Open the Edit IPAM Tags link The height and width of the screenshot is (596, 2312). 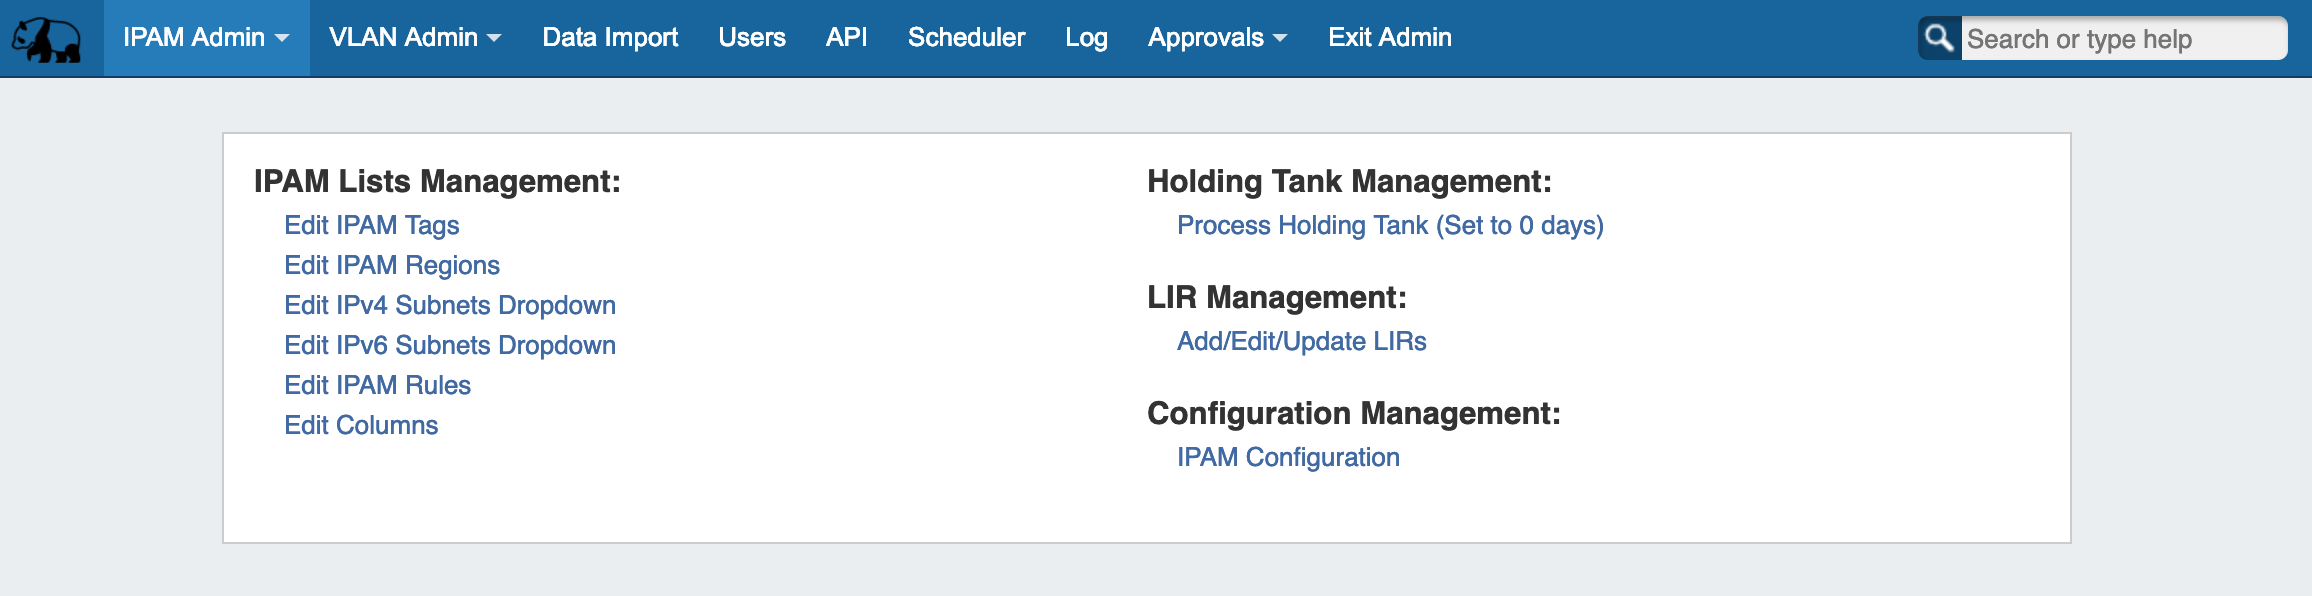371,225
